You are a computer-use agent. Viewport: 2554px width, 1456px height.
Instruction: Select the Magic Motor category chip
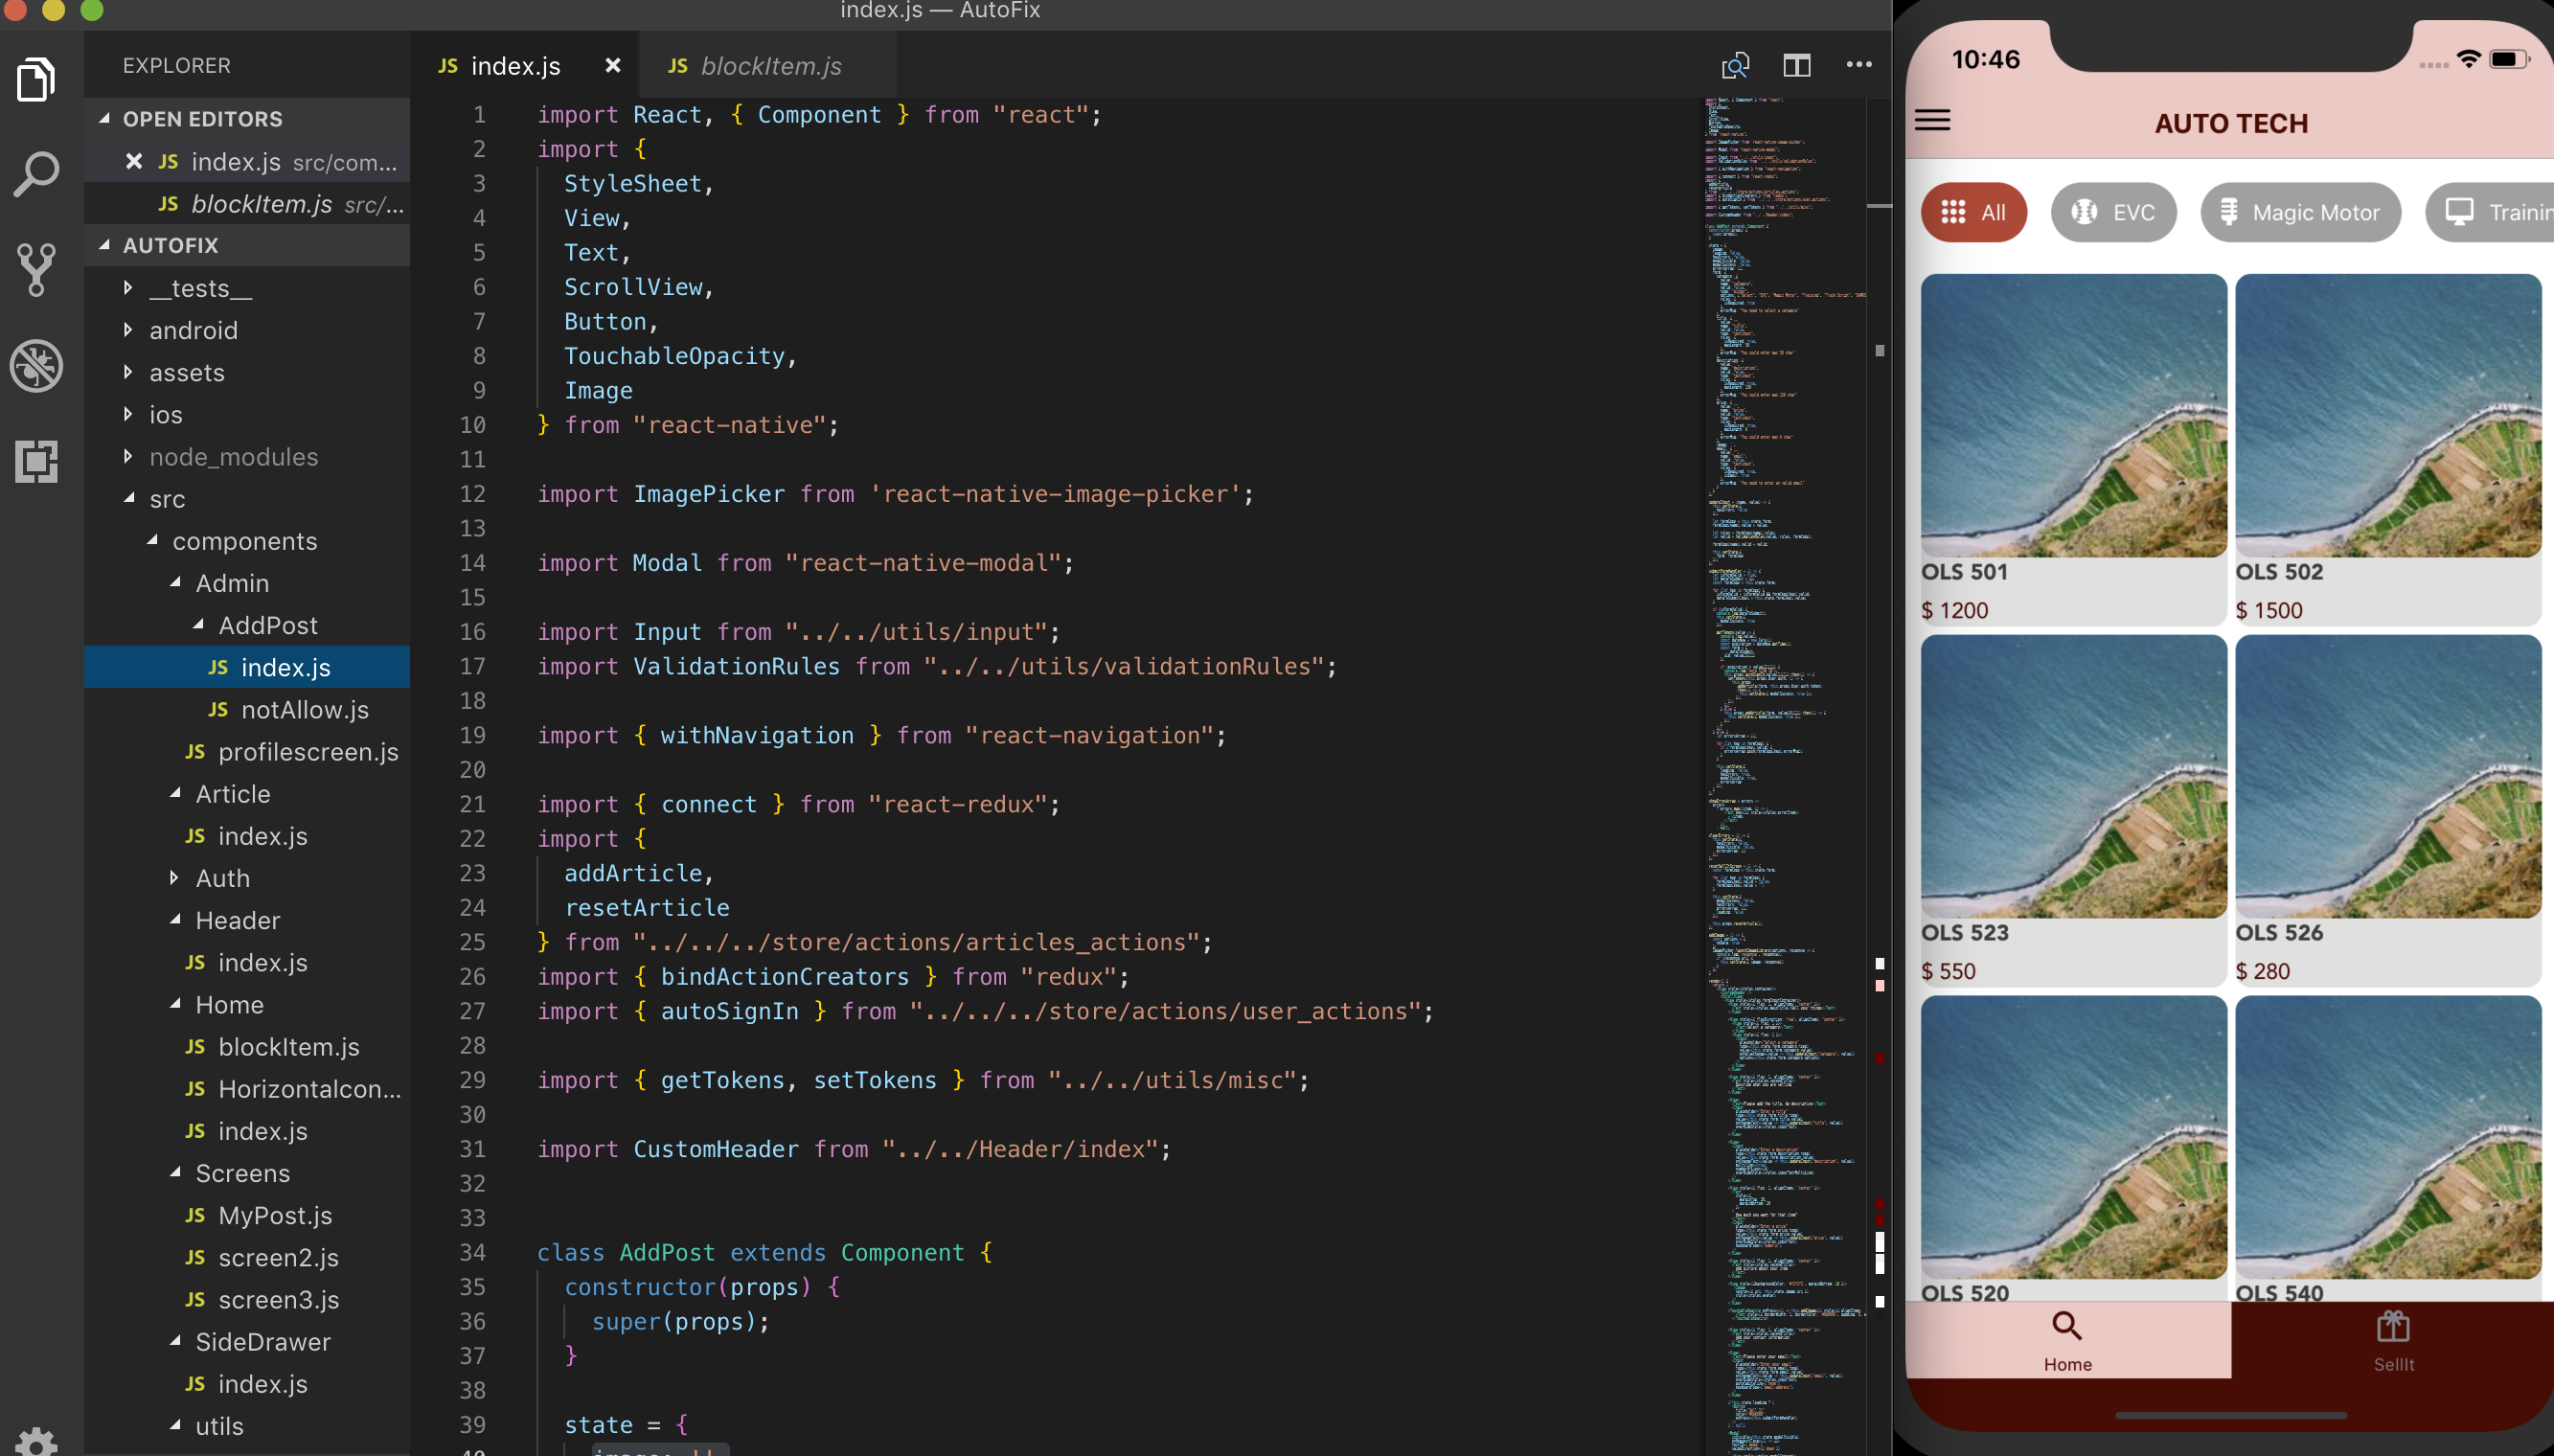click(x=2299, y=212)
